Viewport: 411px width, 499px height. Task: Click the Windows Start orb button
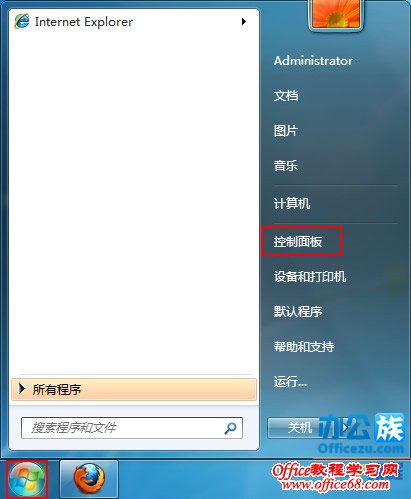click(x=27, y=480)
